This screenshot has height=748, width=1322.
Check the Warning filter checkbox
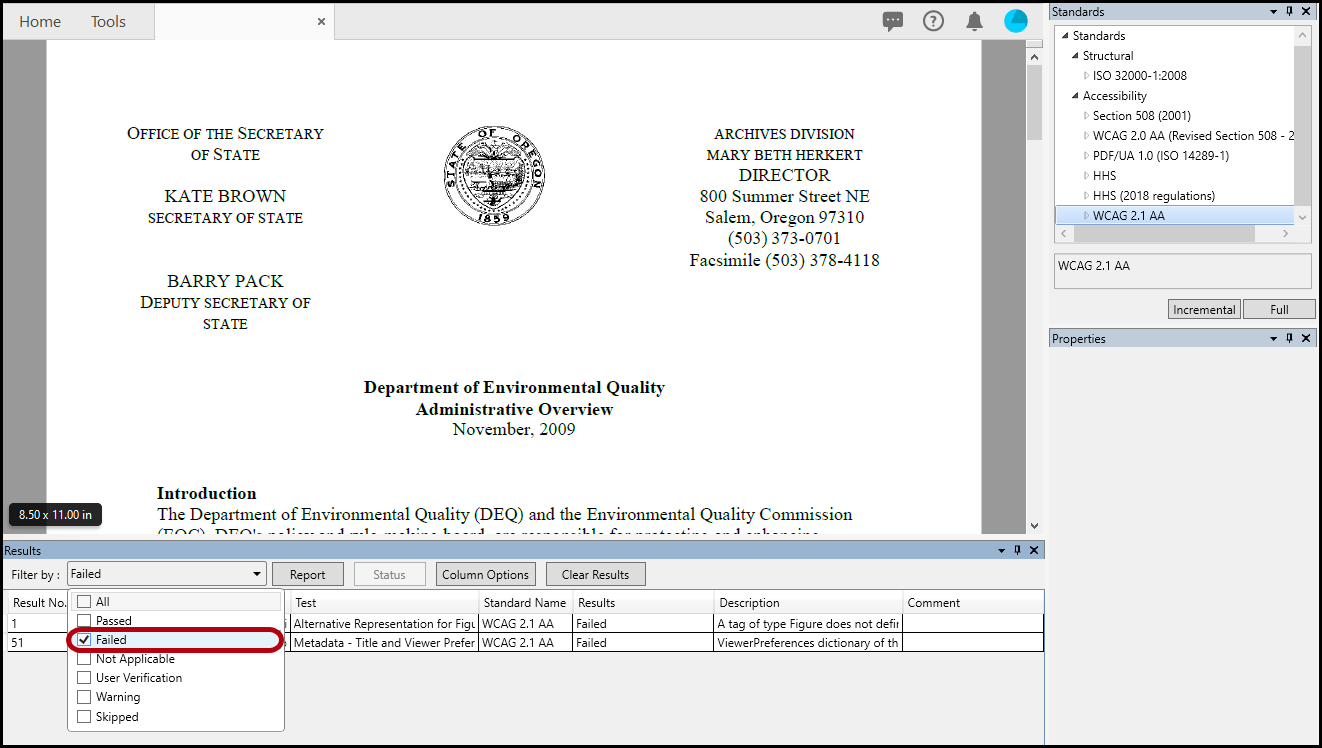point(84,697)
